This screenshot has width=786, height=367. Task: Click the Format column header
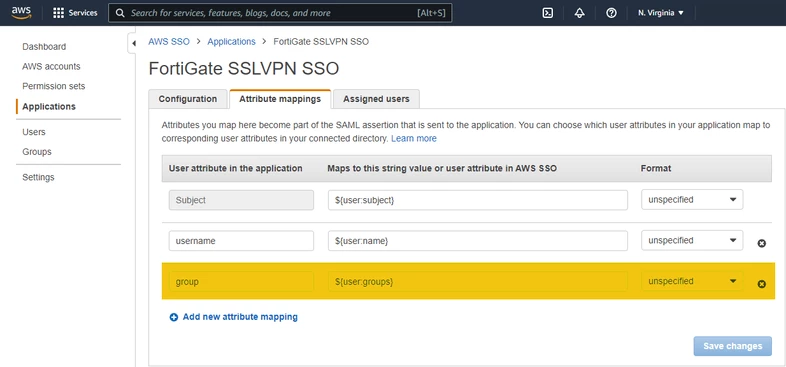[x=656, y=168]
